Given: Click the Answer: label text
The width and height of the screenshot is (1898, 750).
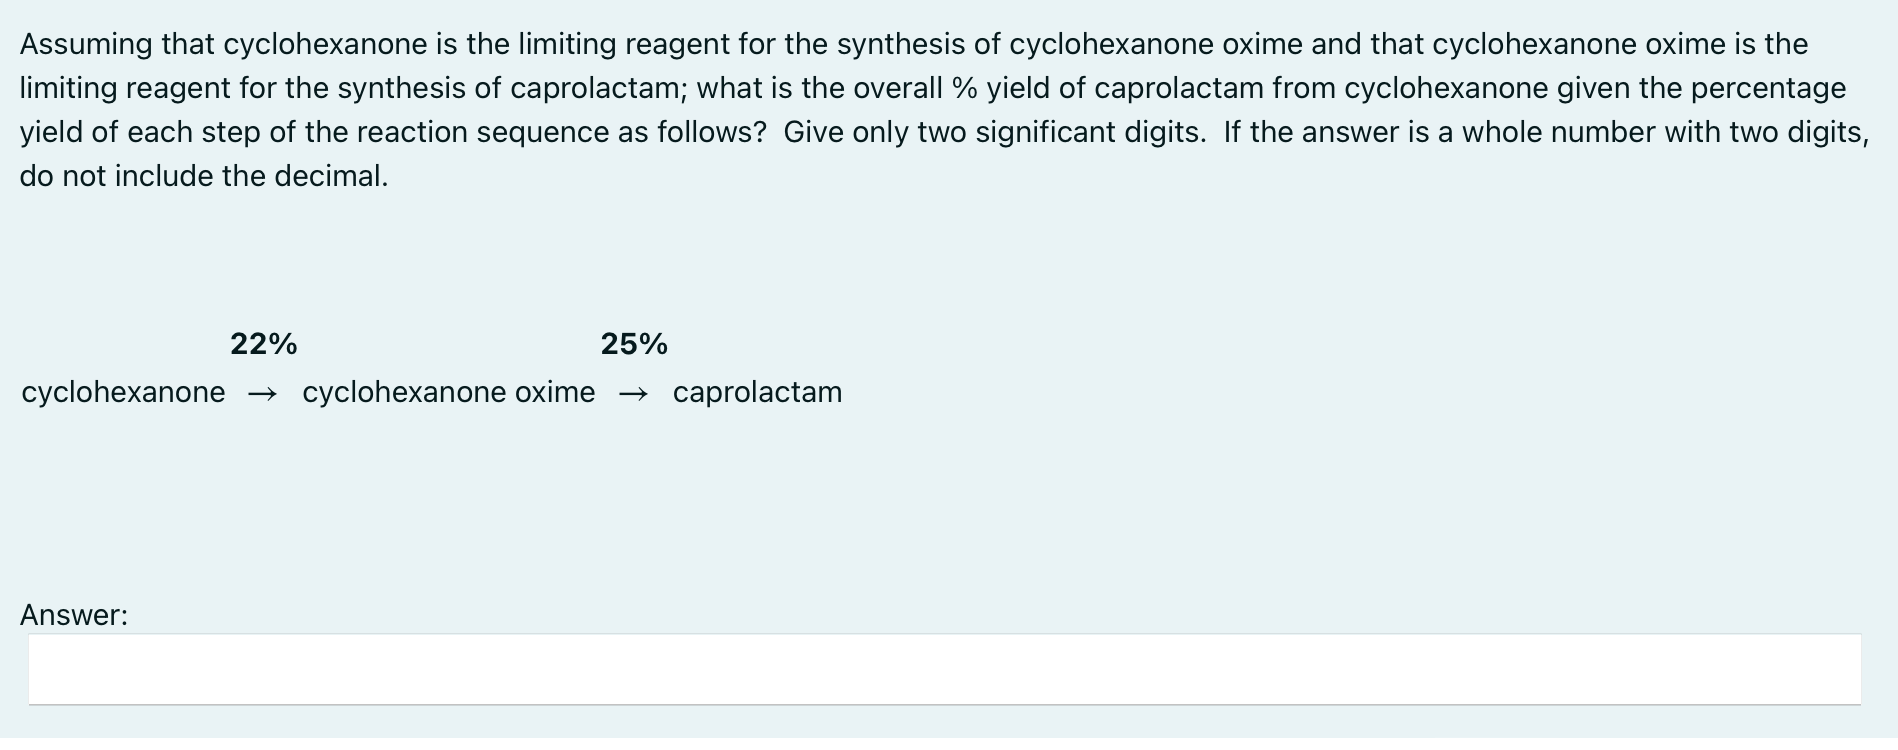Looking at the screenshot, I should [x=72, y=614].
